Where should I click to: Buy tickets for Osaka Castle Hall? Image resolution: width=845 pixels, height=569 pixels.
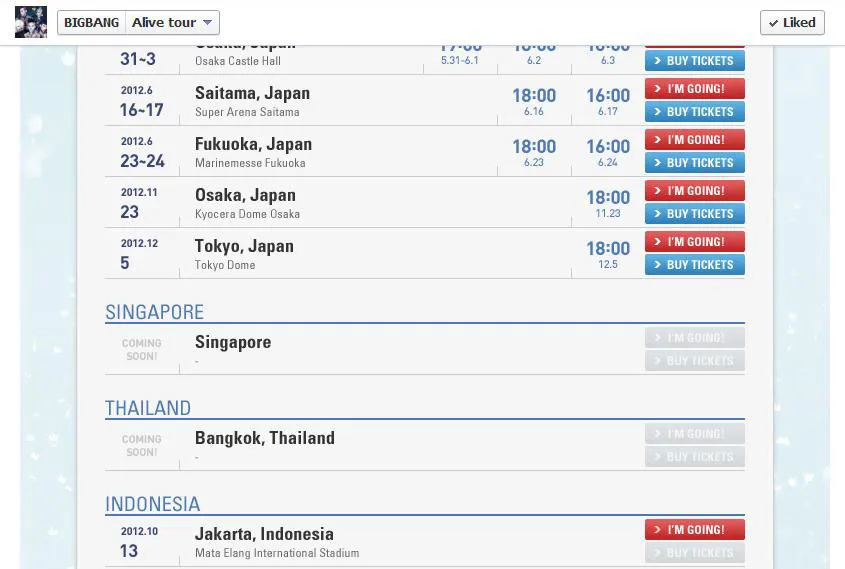pos(695,60)
